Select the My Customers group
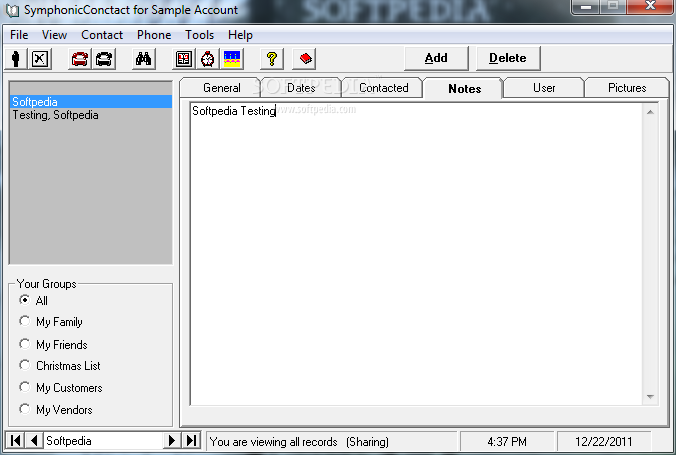 pos(25,387)
